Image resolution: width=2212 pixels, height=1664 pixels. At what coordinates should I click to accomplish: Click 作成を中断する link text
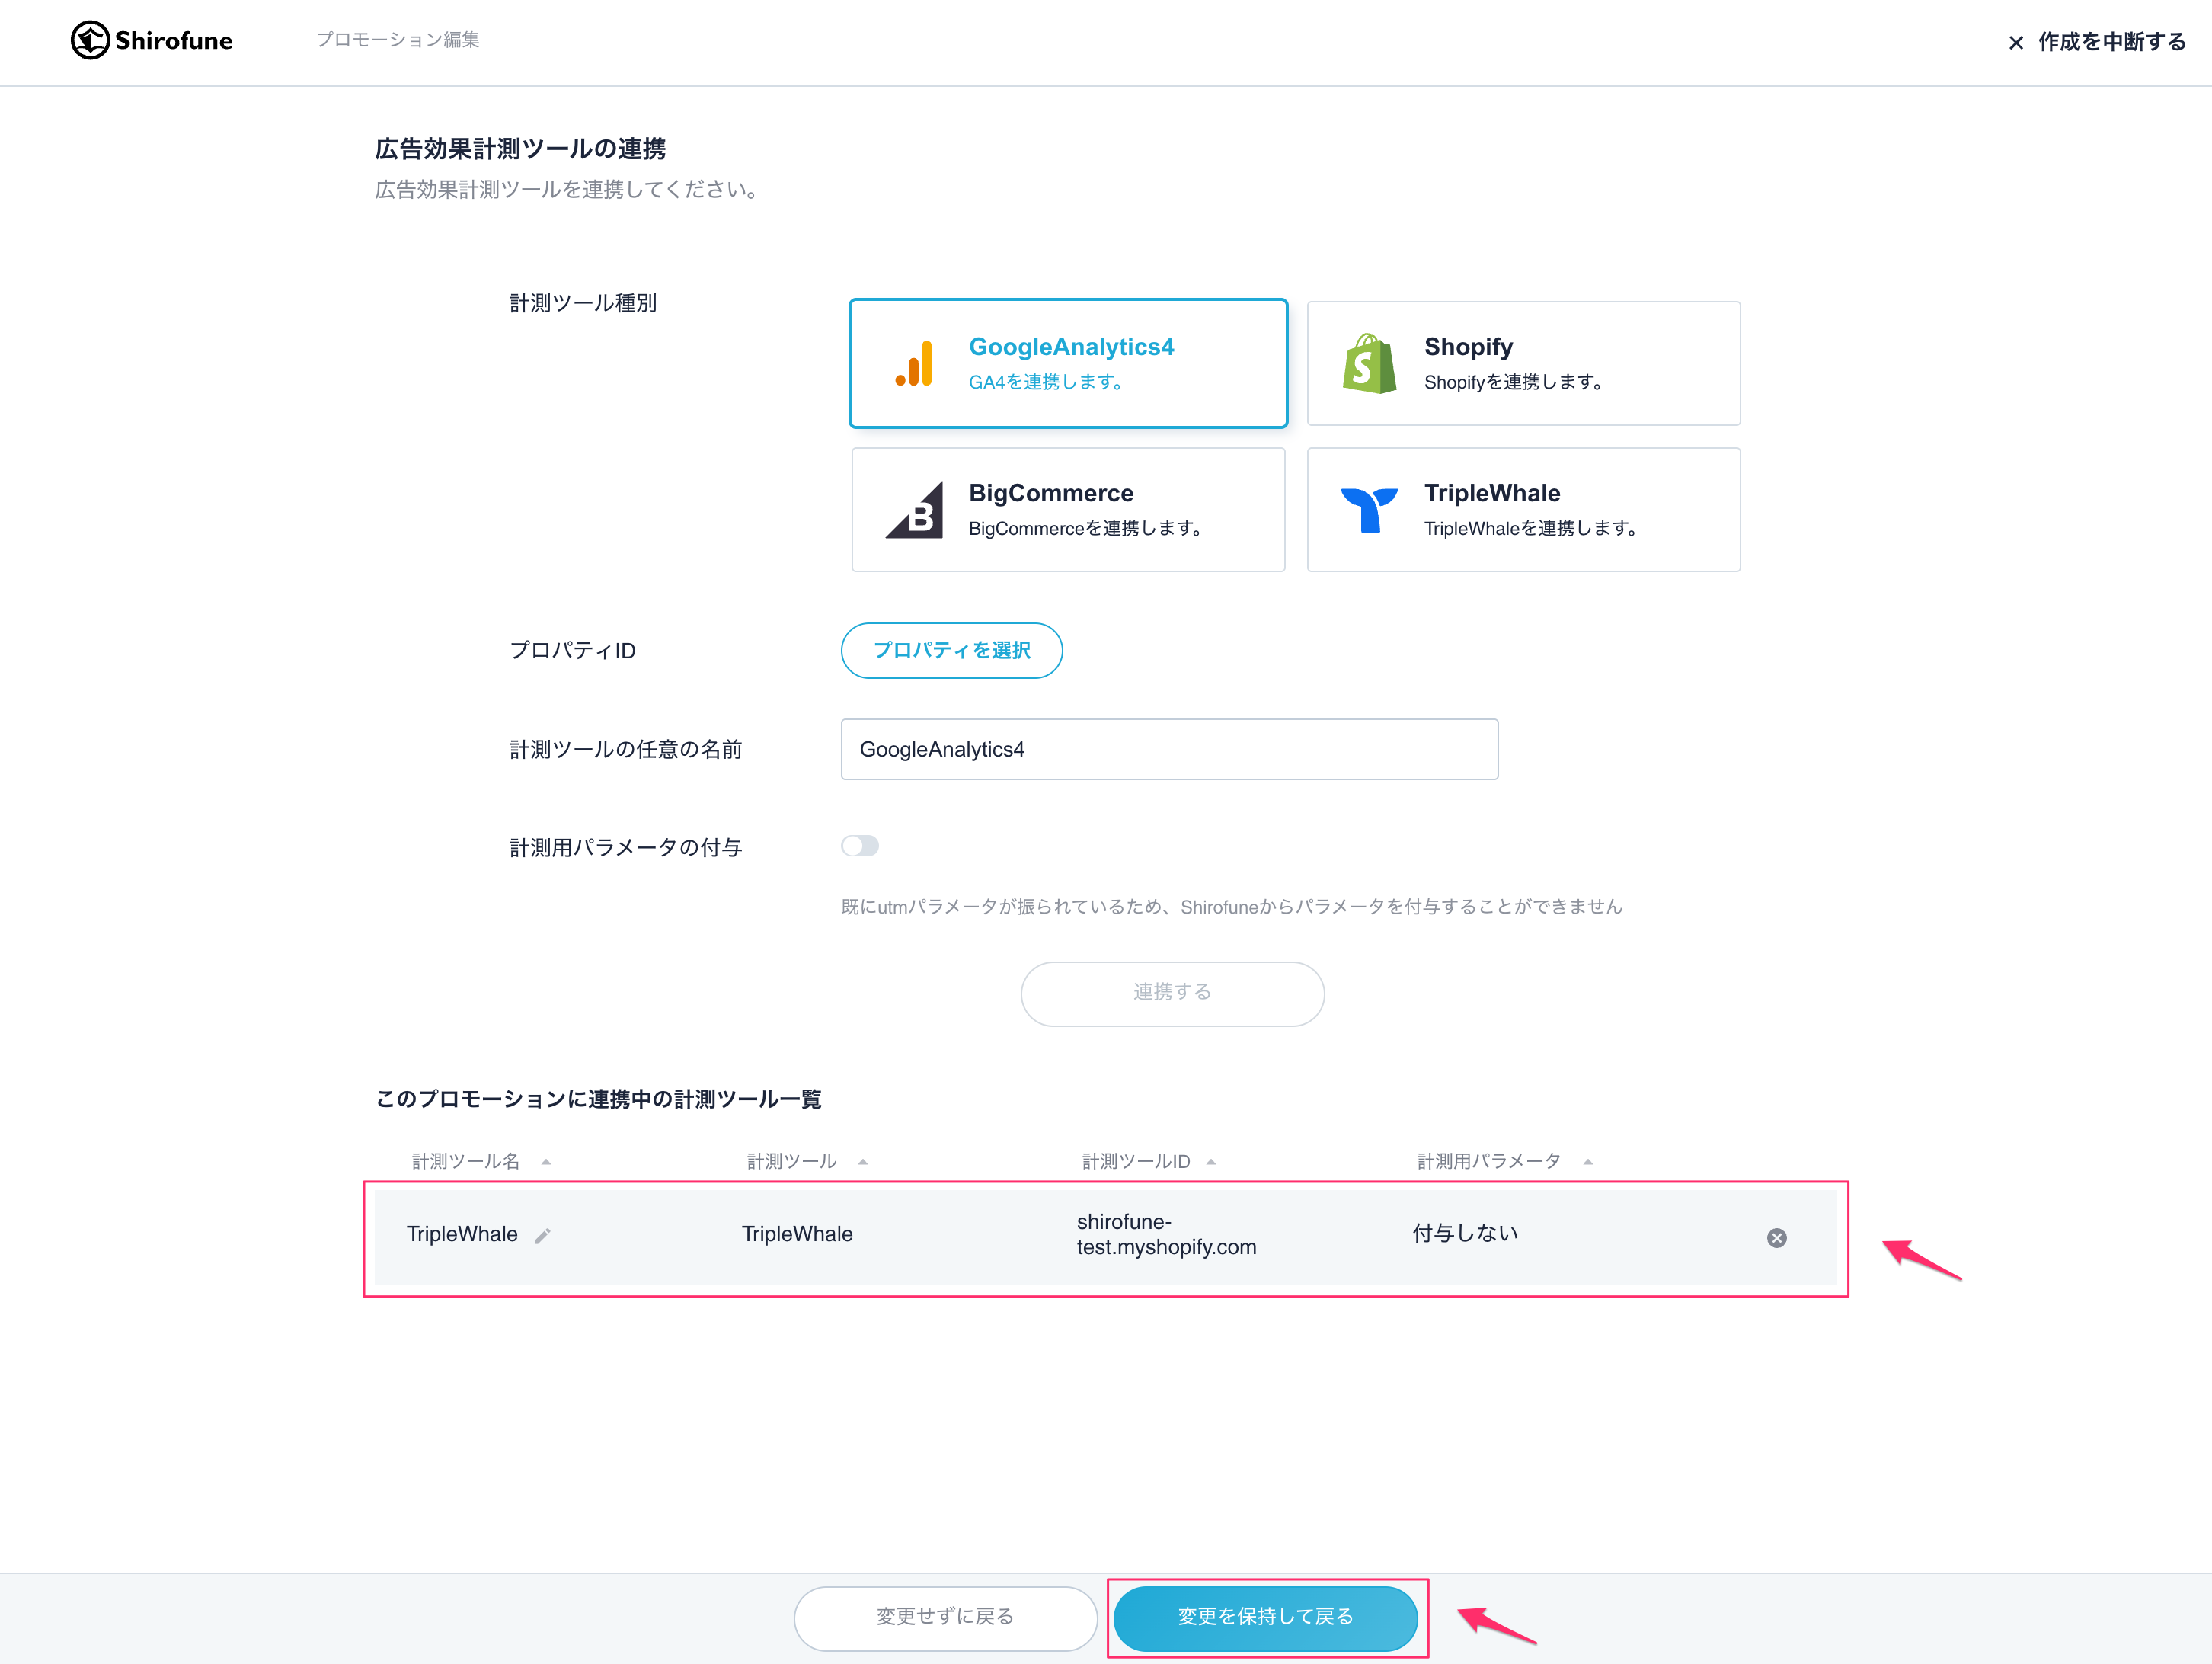point(2112,42)
